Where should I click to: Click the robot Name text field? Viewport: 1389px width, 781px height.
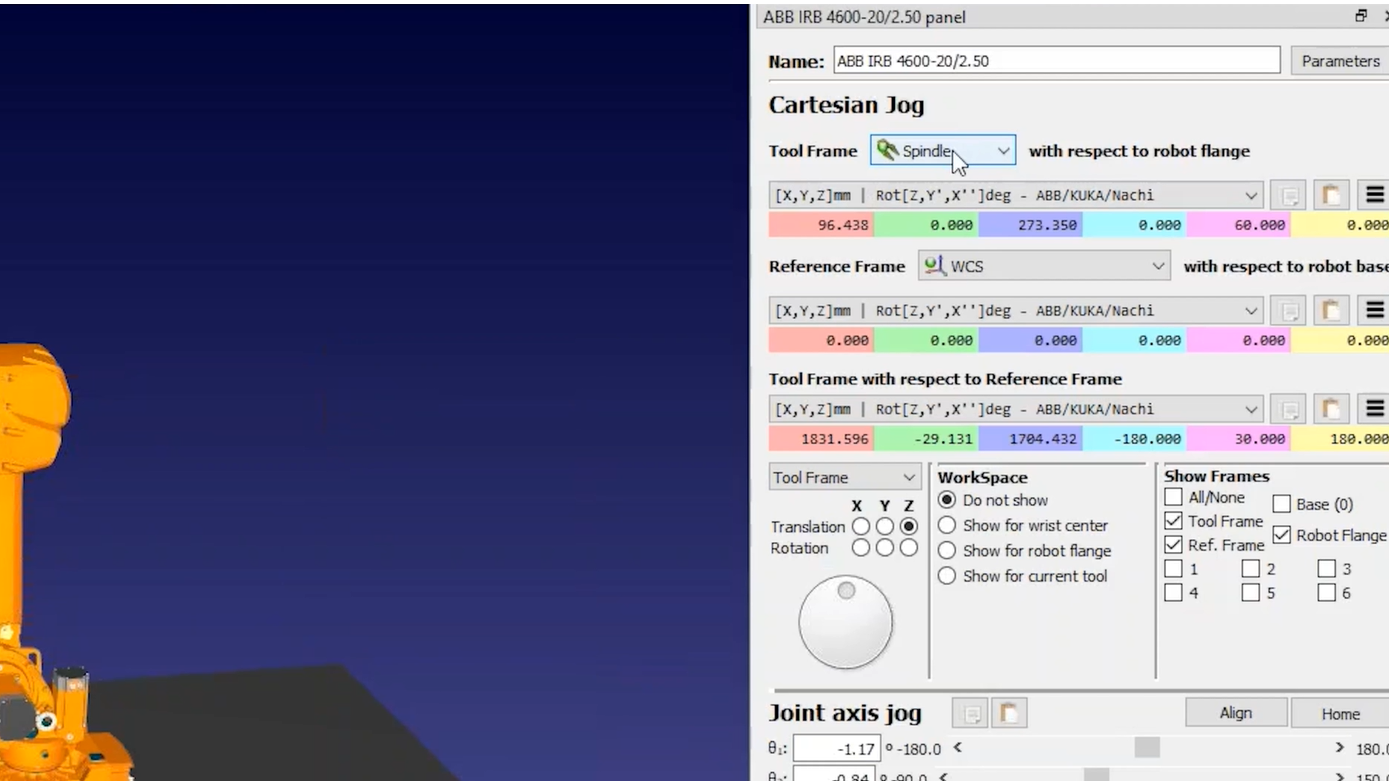[x=1055, y=61]
